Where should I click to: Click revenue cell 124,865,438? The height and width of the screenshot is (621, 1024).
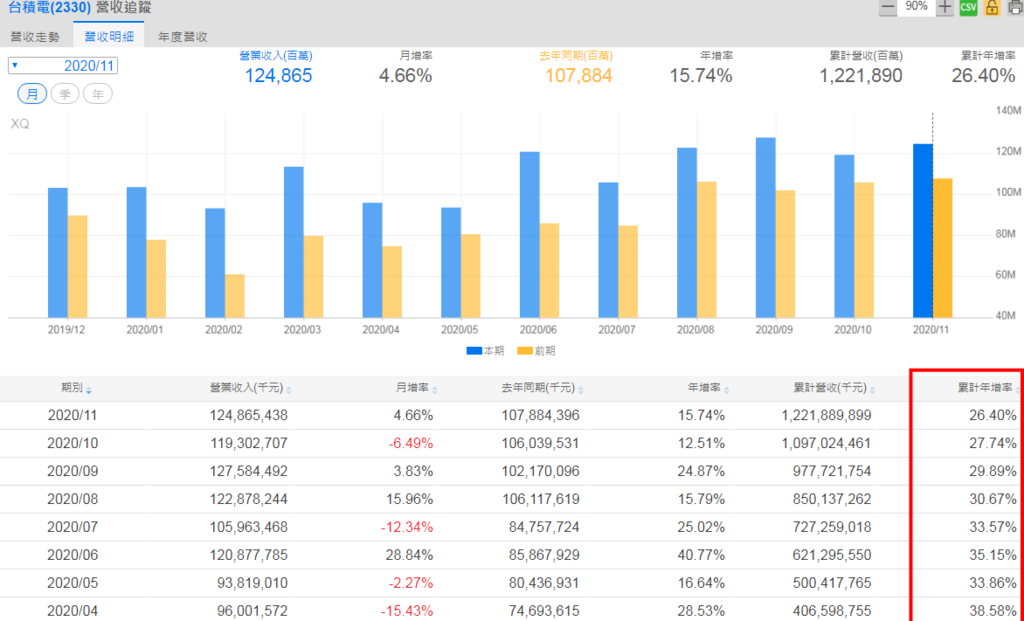tap(248, 415)
